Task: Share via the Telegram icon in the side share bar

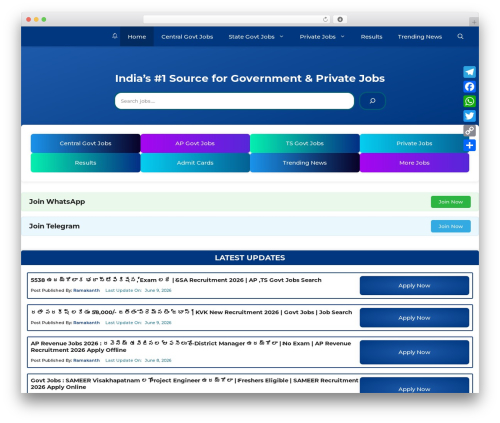Action: point(469,72)
